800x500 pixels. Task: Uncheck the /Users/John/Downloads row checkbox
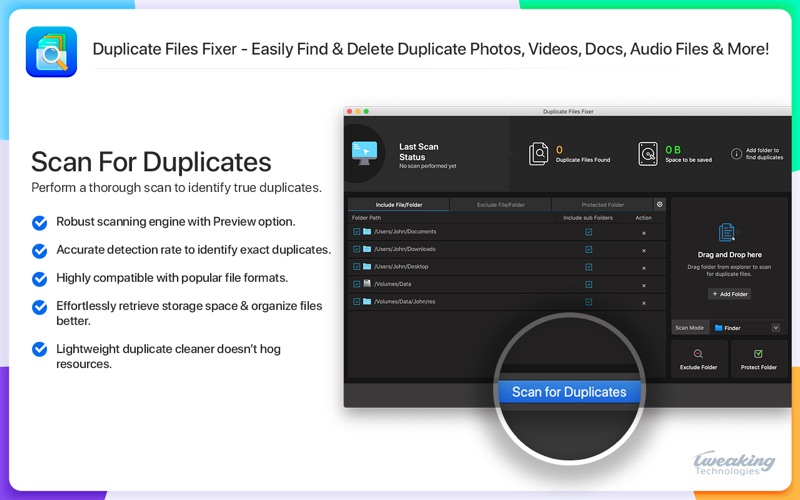click(357, 249)
